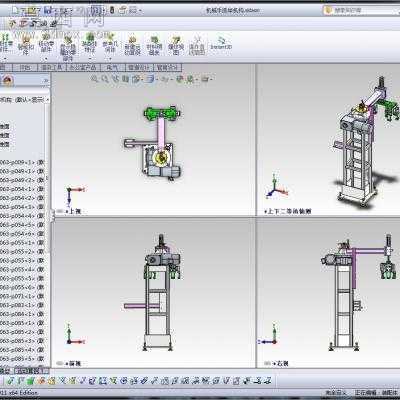The image size is (400, 400).
Task: Click the Apply Scene icon
Action: click(191, 79)
